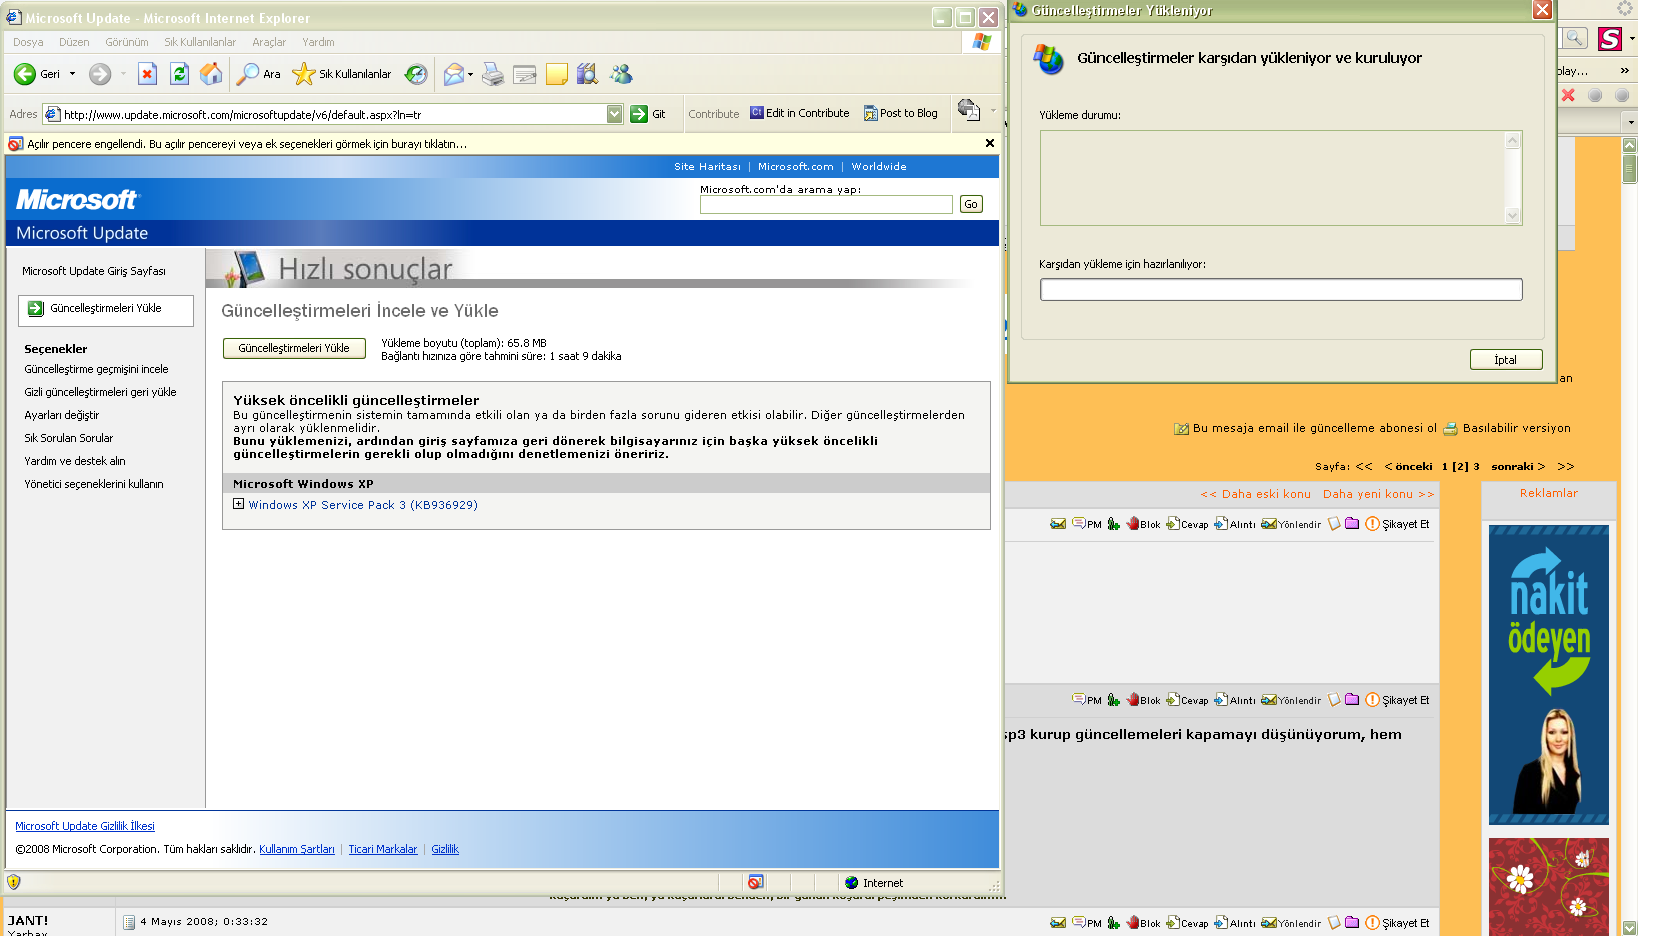The image size is (1680, 936).
Task: Click the Post to Blog button
Action: pyautogui.click(x=901, y=113)
